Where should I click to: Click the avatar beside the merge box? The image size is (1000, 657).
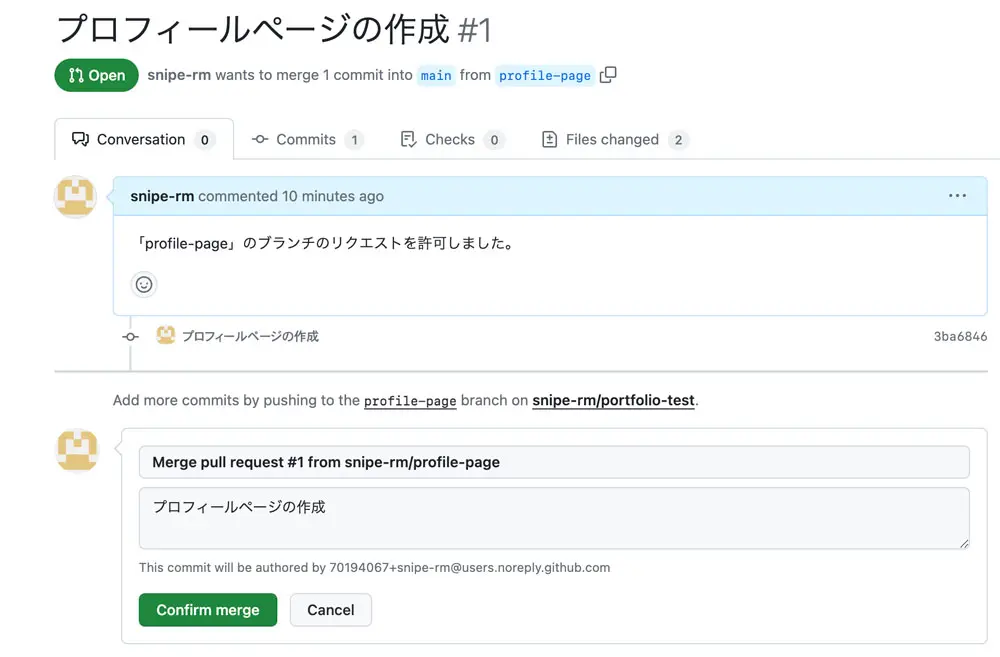[x=76, y=451]
